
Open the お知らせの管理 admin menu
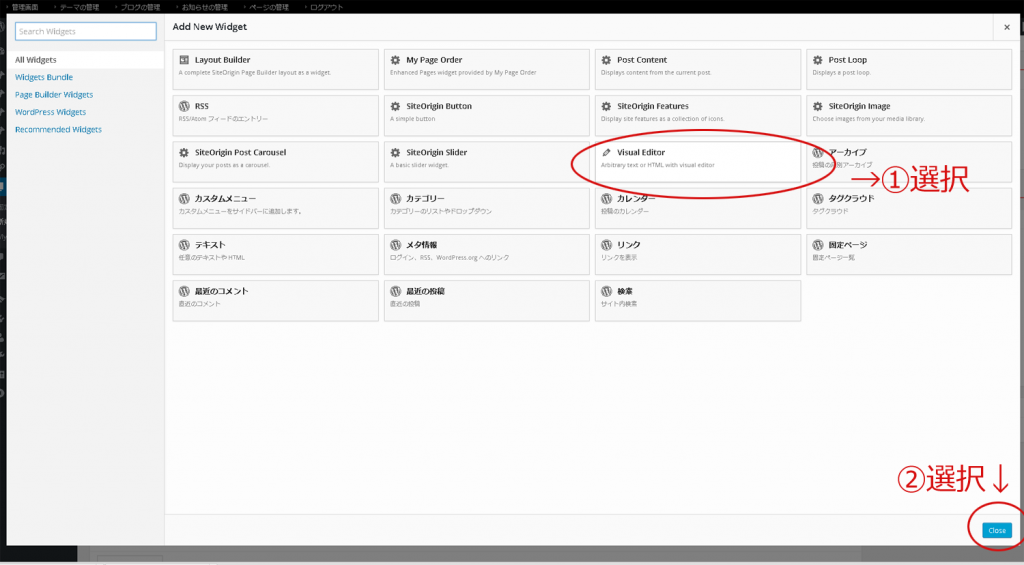[x=204, y=7]
